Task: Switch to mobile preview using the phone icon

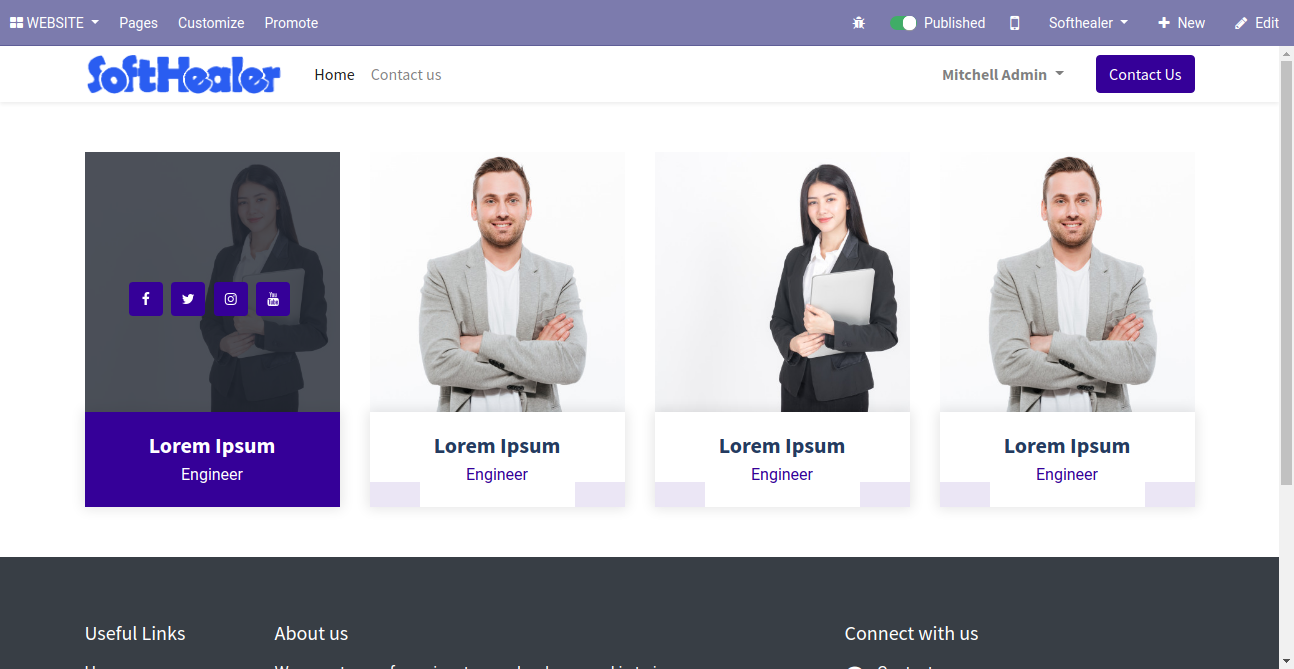Action: [x=1015, y=23]
